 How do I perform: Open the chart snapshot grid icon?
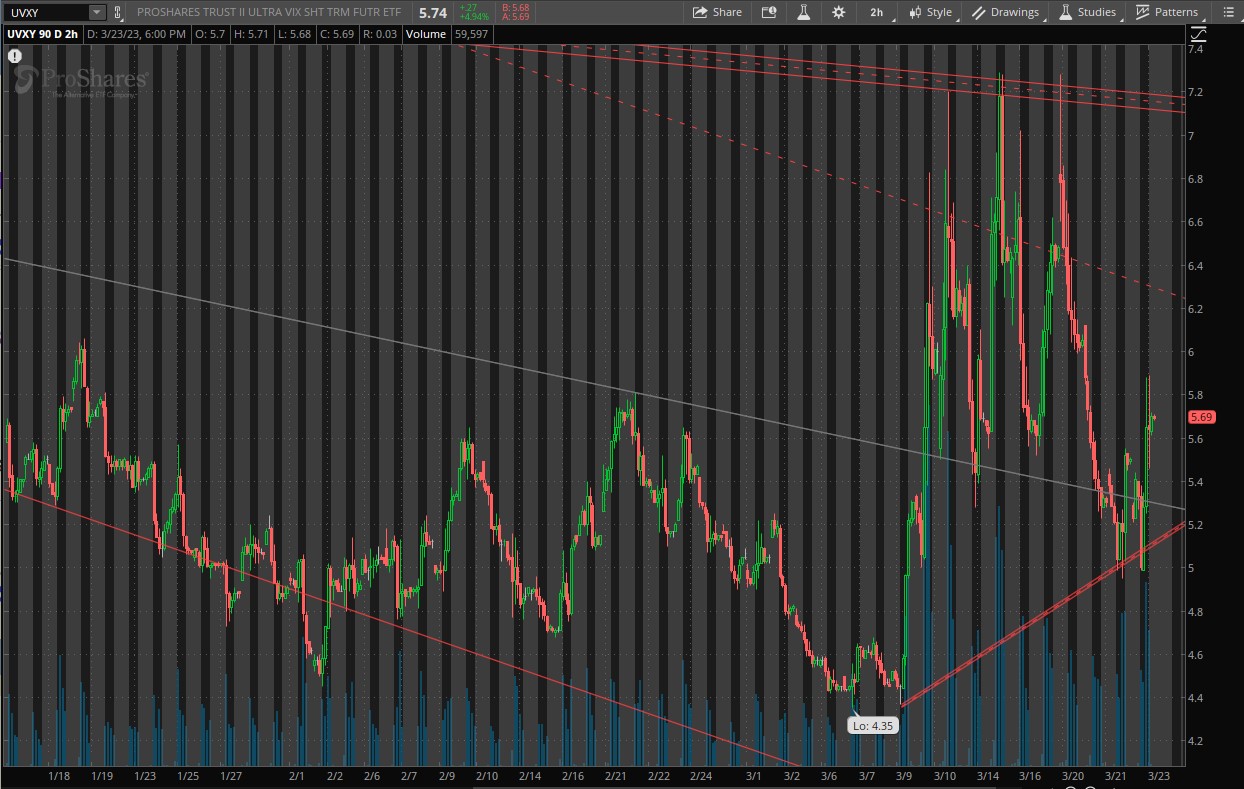(x=768, y=12)
